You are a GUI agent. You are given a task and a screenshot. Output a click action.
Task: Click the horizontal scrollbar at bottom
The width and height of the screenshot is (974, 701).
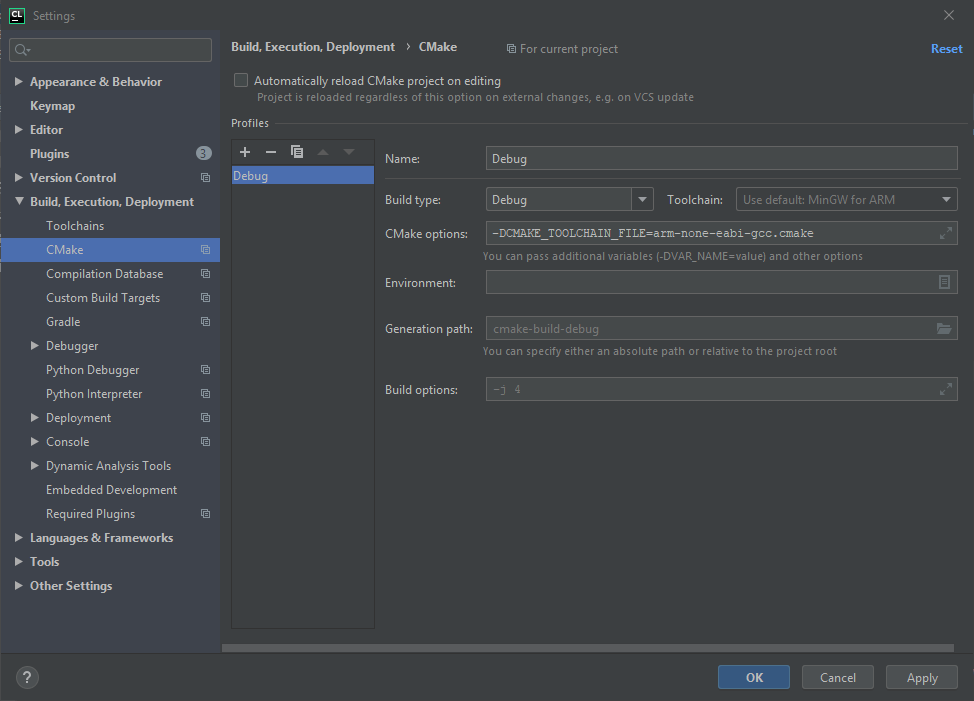[x=588, y=648]
